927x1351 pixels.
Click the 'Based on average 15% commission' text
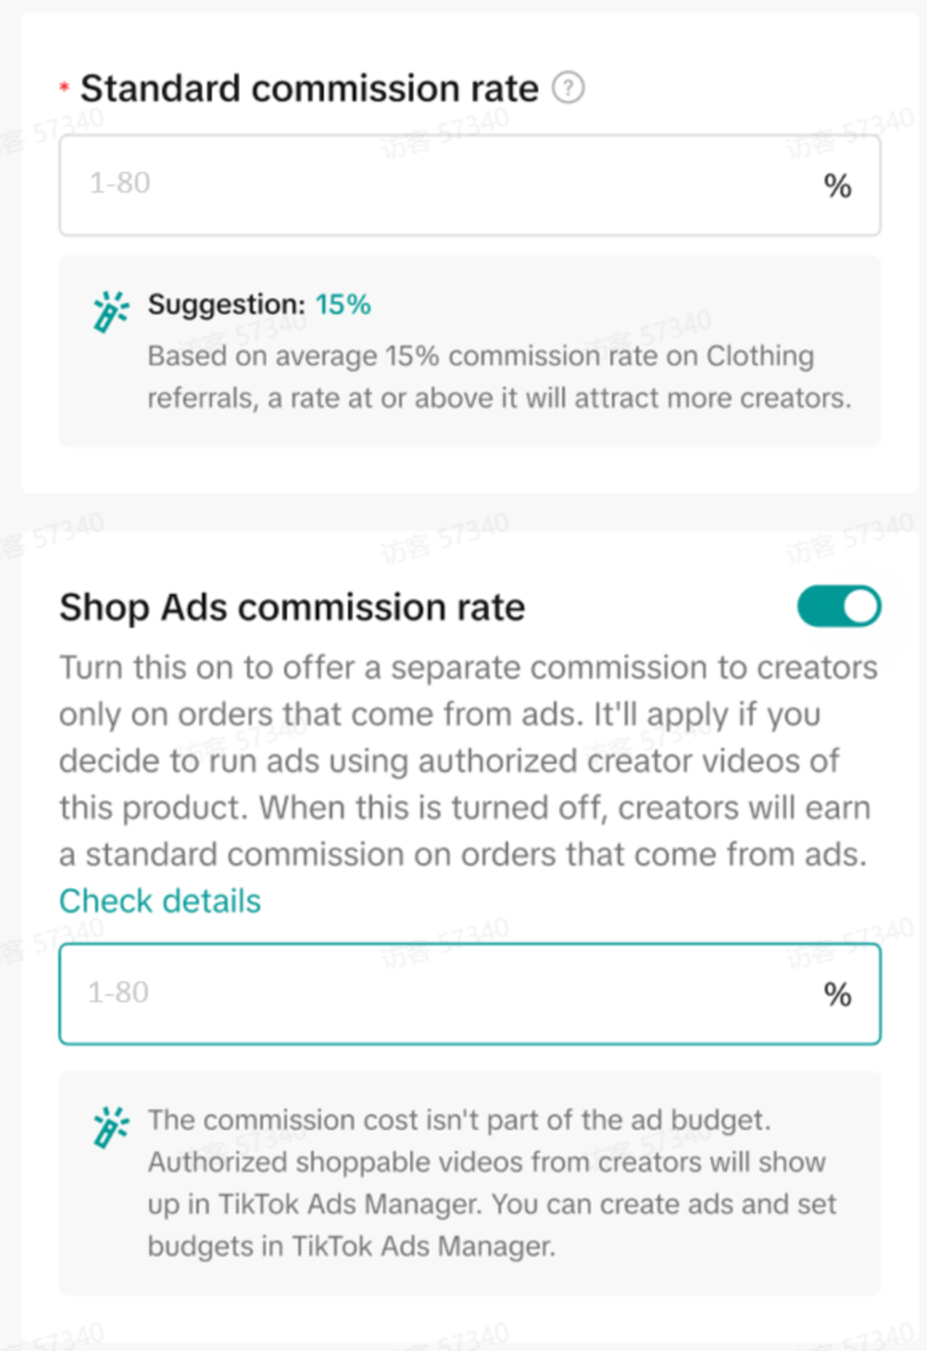(480, 356)
